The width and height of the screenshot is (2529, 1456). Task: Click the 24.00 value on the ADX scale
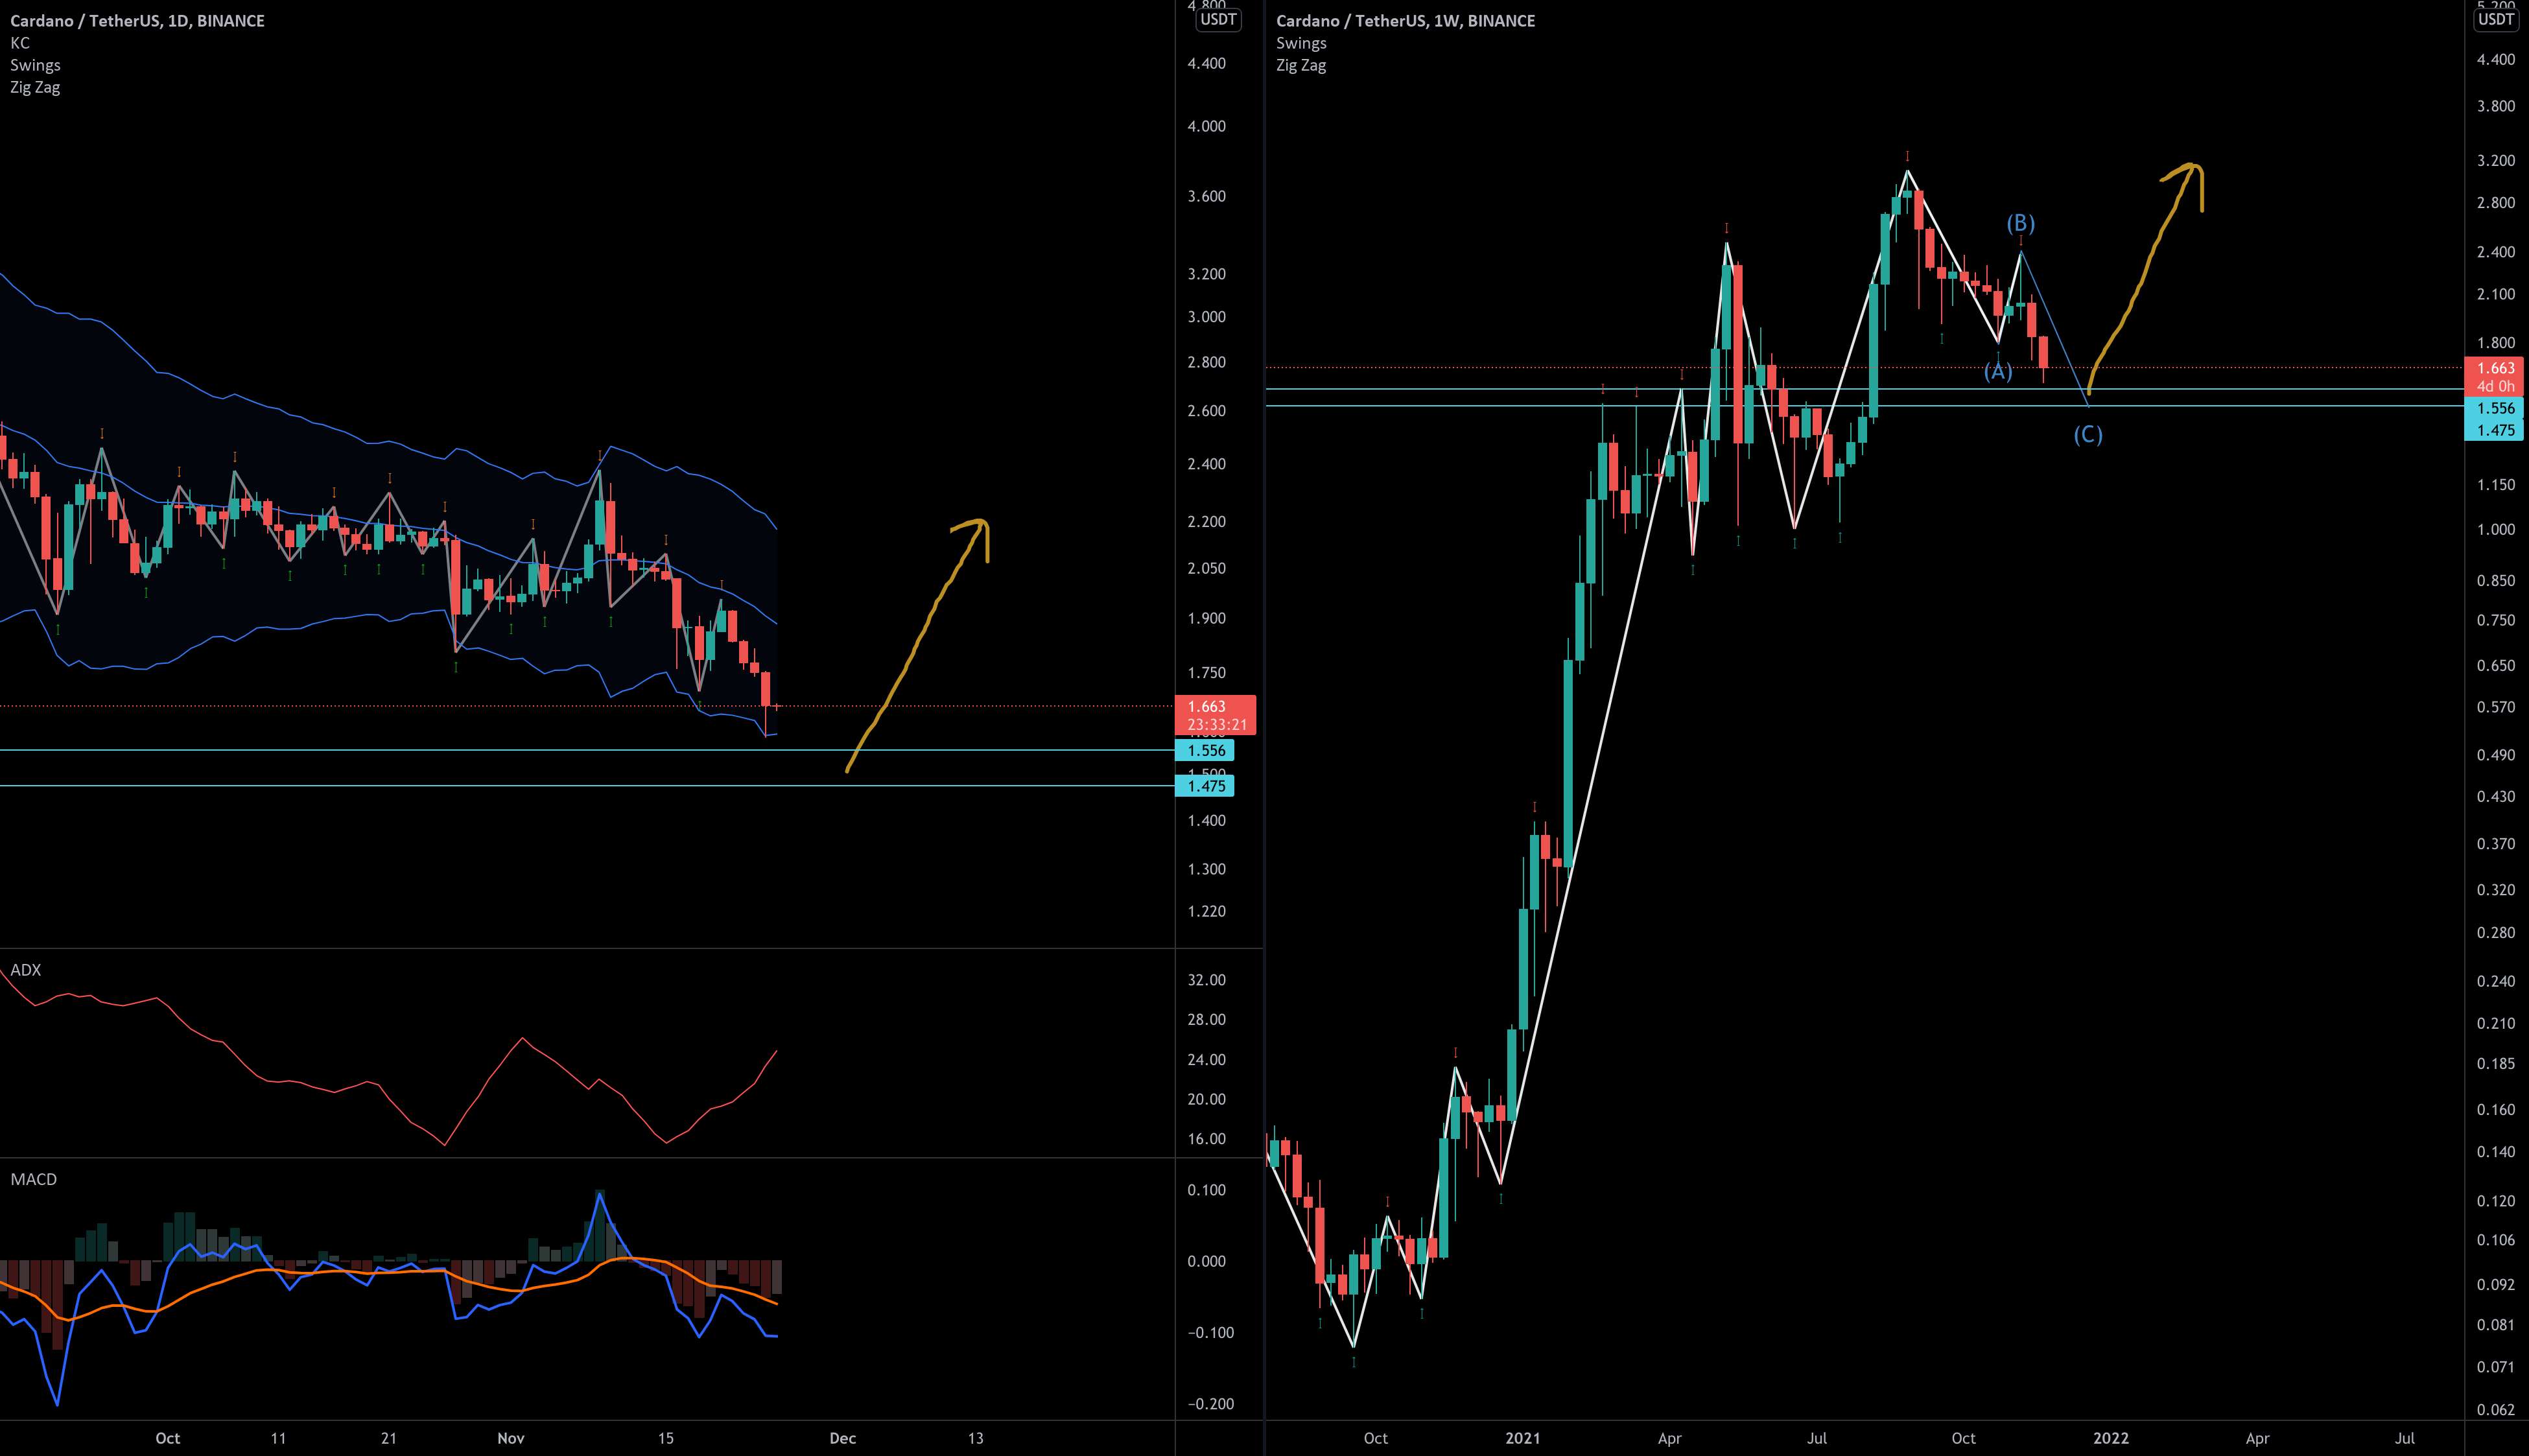[x=1206, y=1059]
